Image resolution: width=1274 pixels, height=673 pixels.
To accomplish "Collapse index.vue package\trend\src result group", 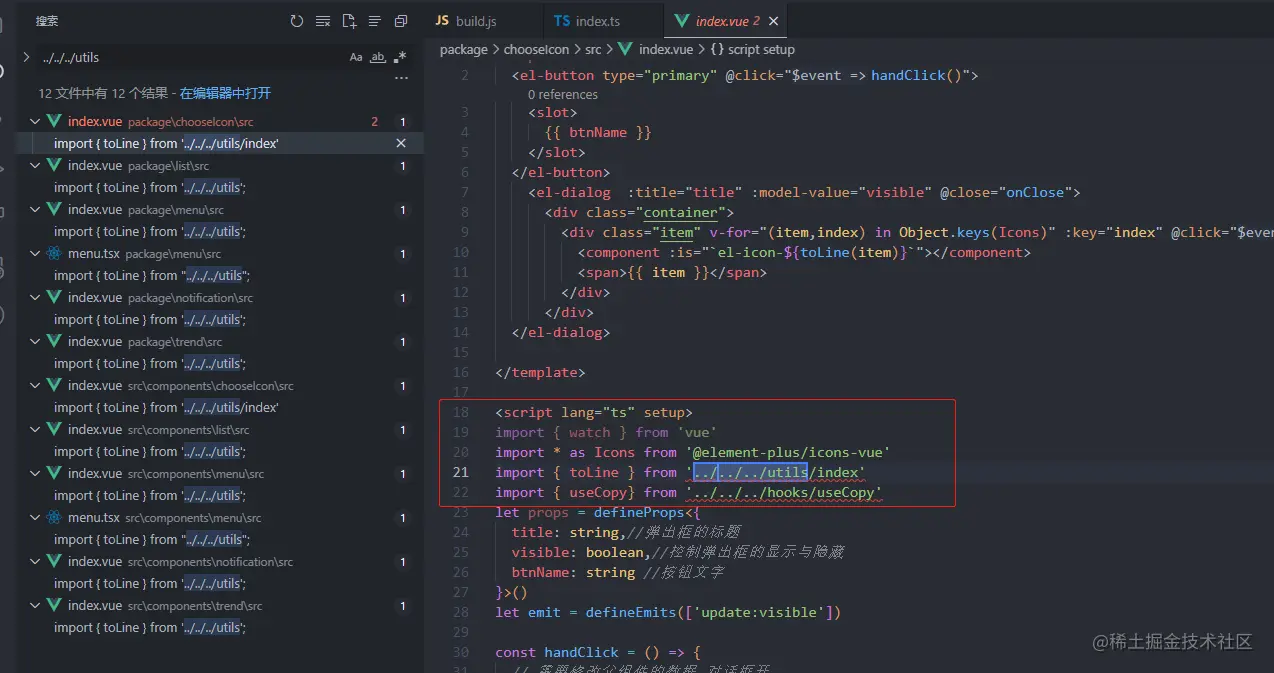I will point(35,341).
